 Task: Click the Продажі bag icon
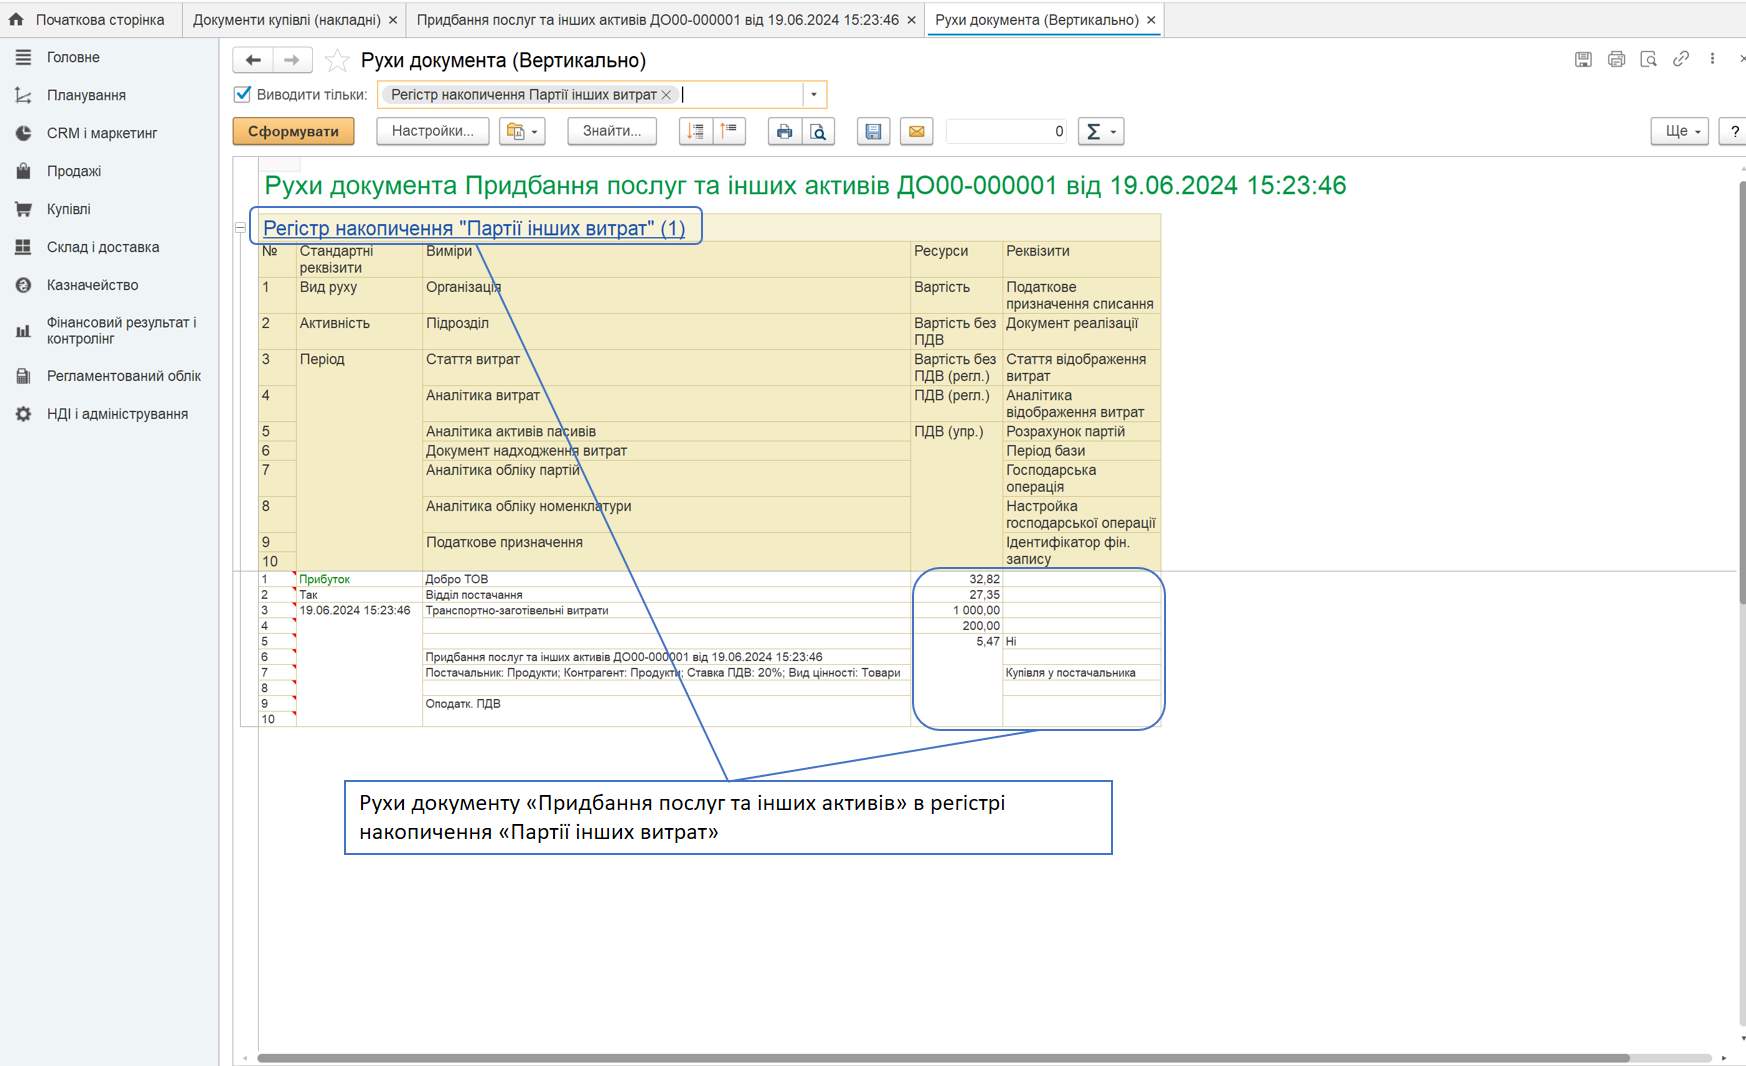[x=23, y=171]
